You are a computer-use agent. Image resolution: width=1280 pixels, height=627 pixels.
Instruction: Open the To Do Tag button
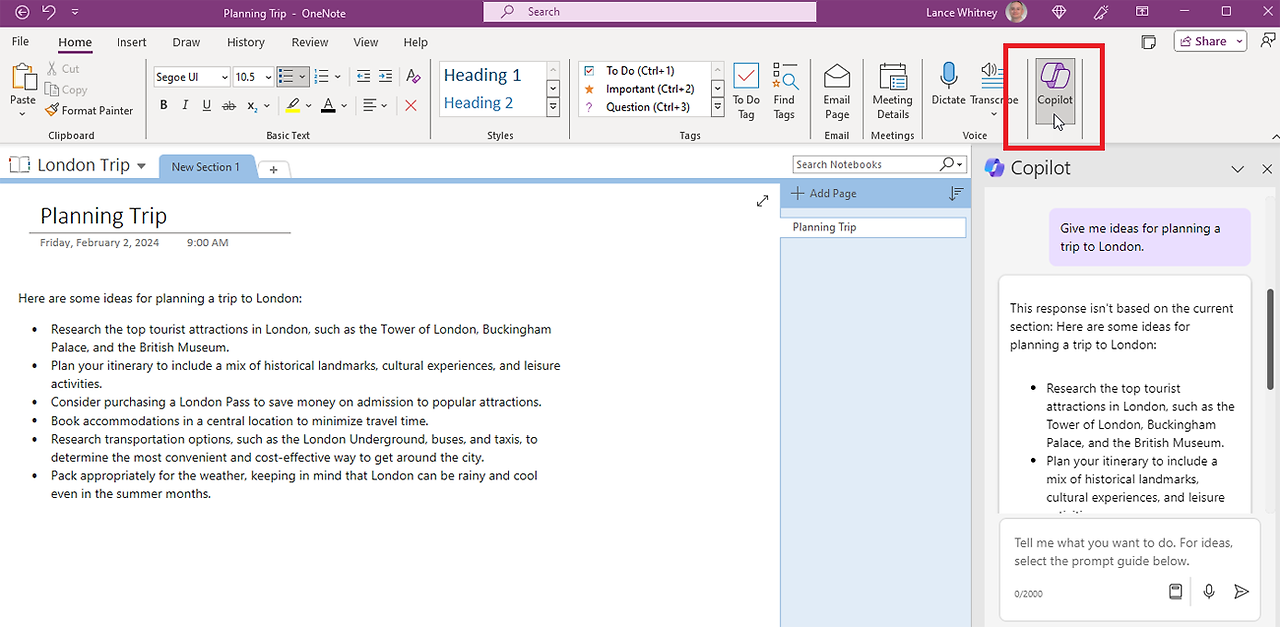pos(746,92)
